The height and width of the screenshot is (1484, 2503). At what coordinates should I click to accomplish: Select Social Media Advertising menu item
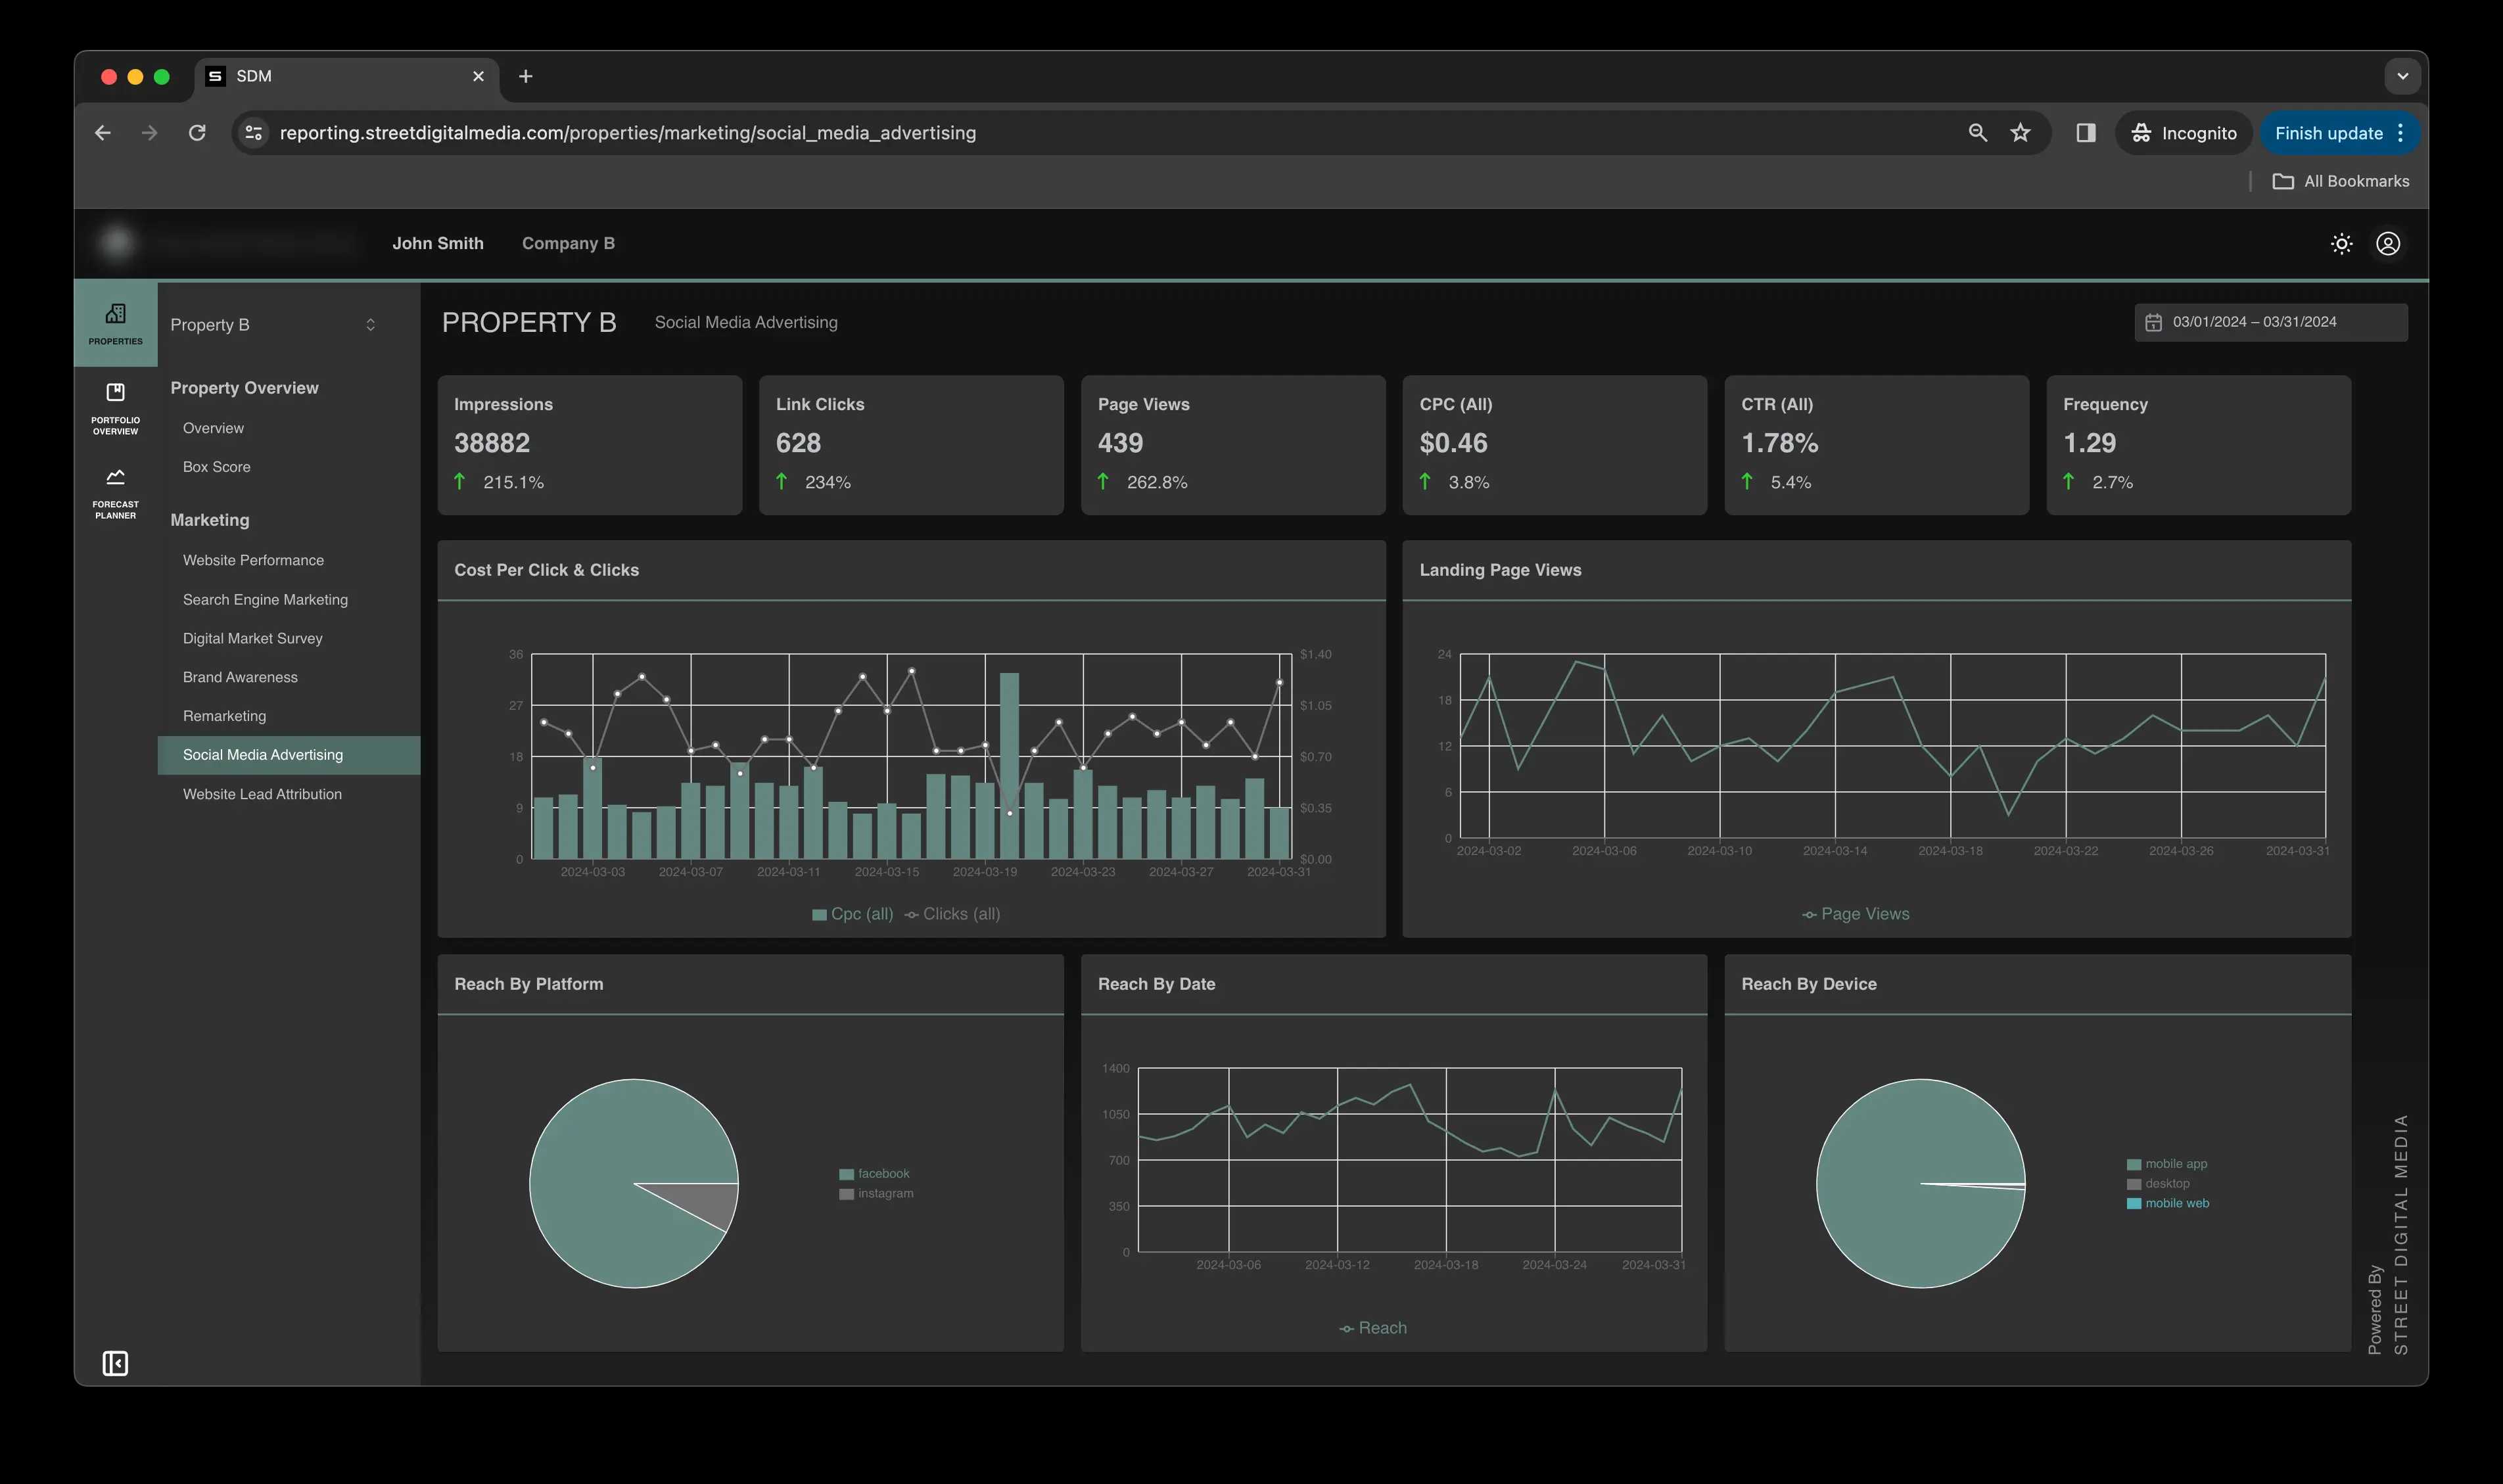(x=262, y=754)
